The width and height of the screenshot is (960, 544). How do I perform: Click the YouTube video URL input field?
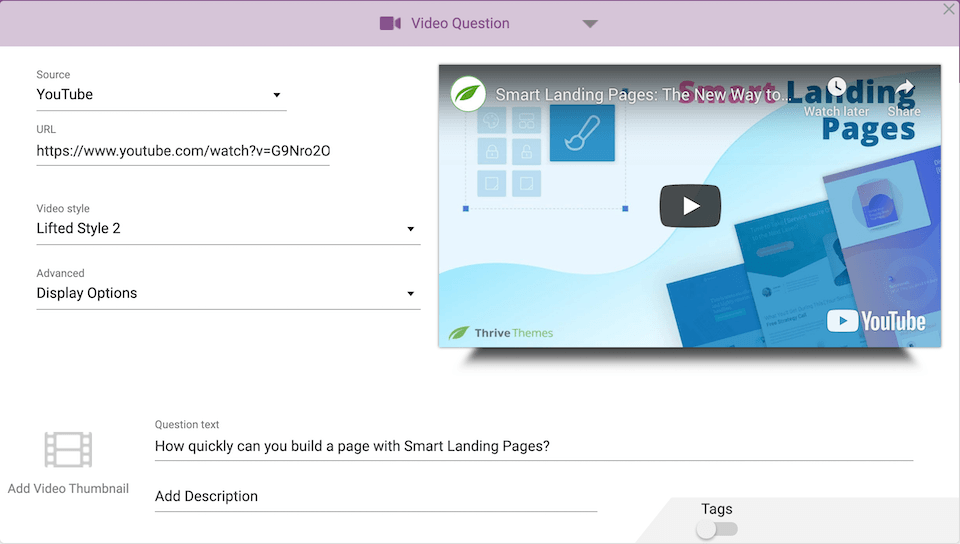tap(183, 151)
